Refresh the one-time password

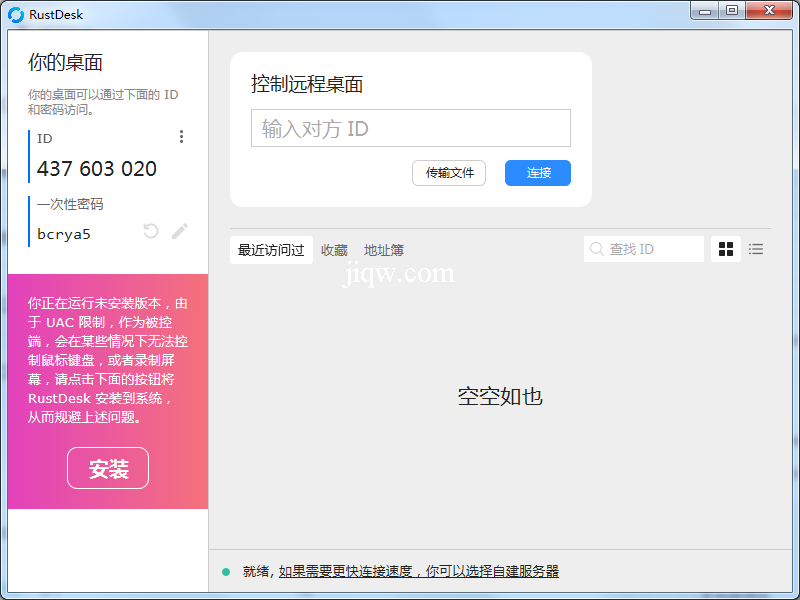point(151,231)
